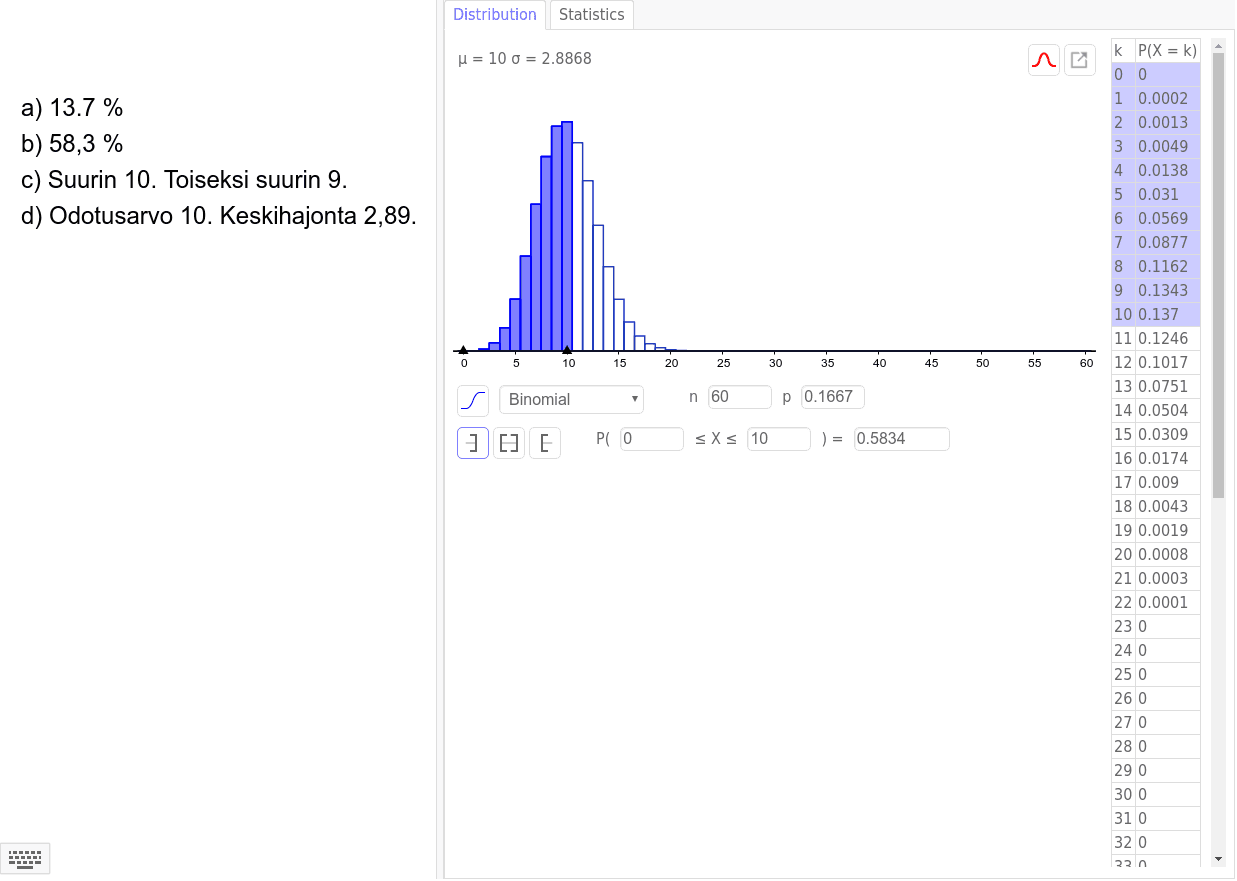Select table cell 0.0008
The height and width of the screenshot is (881, 1237).
1168,554
